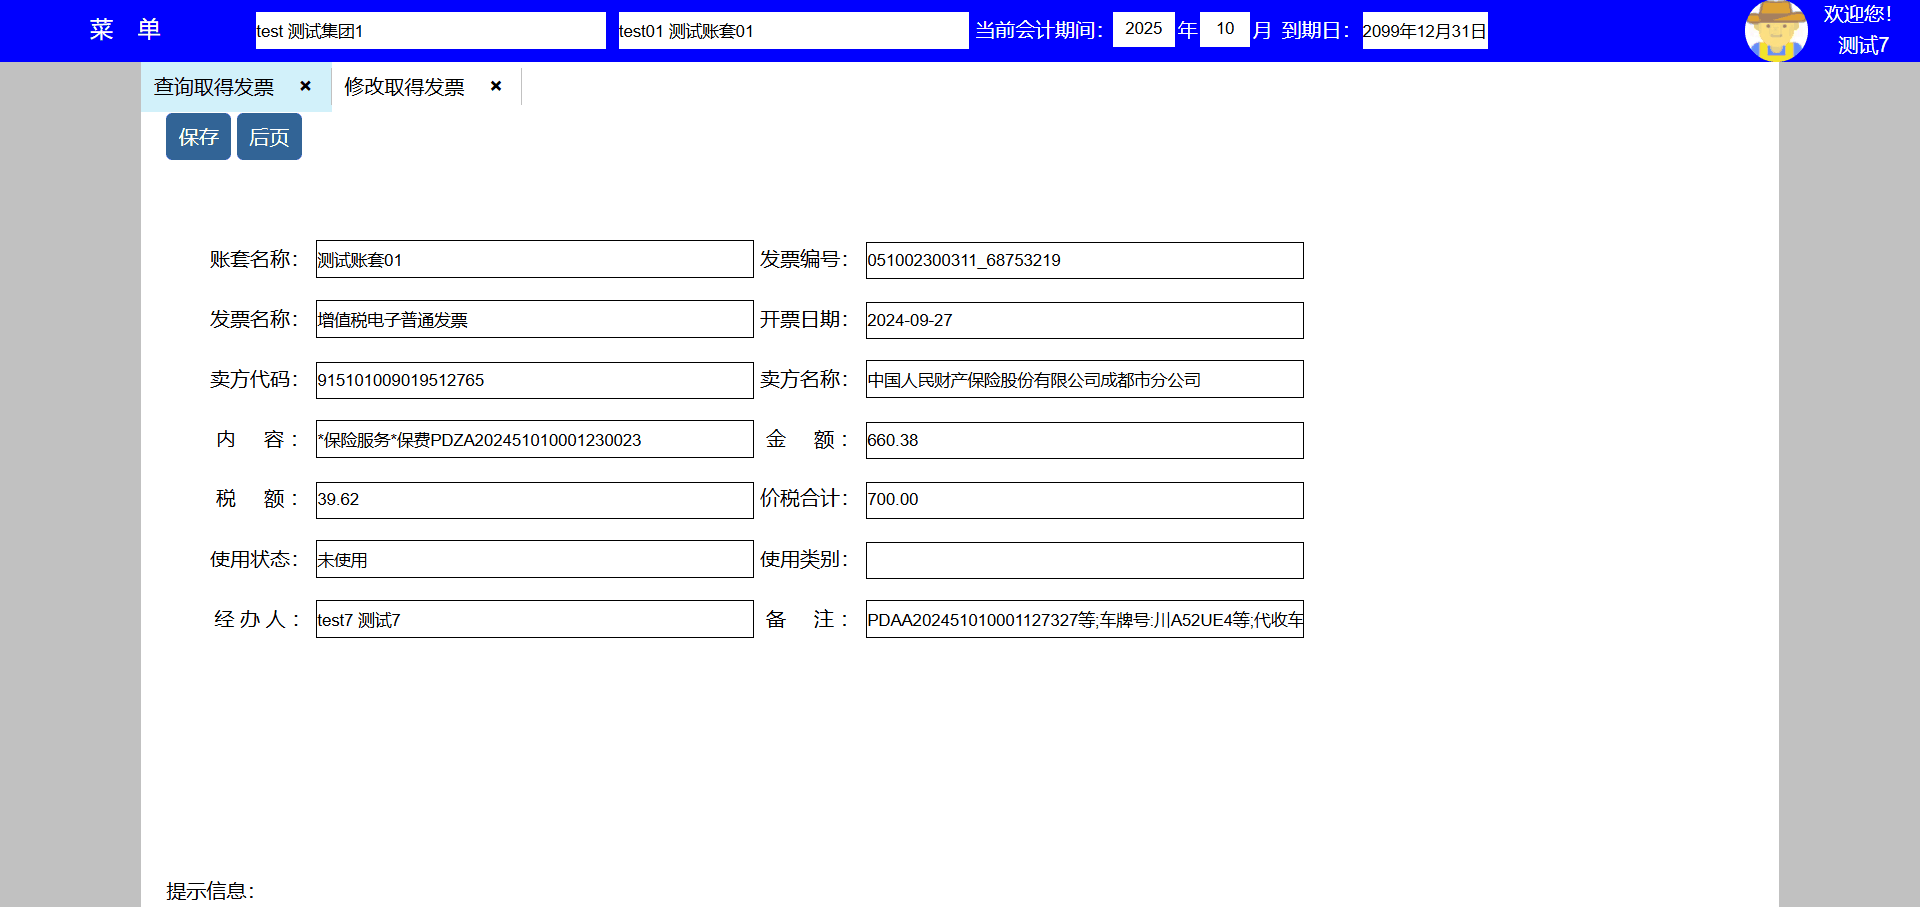Focus the 开票日期 field
Viewport: 1920px width, 907px height.
1084,320
